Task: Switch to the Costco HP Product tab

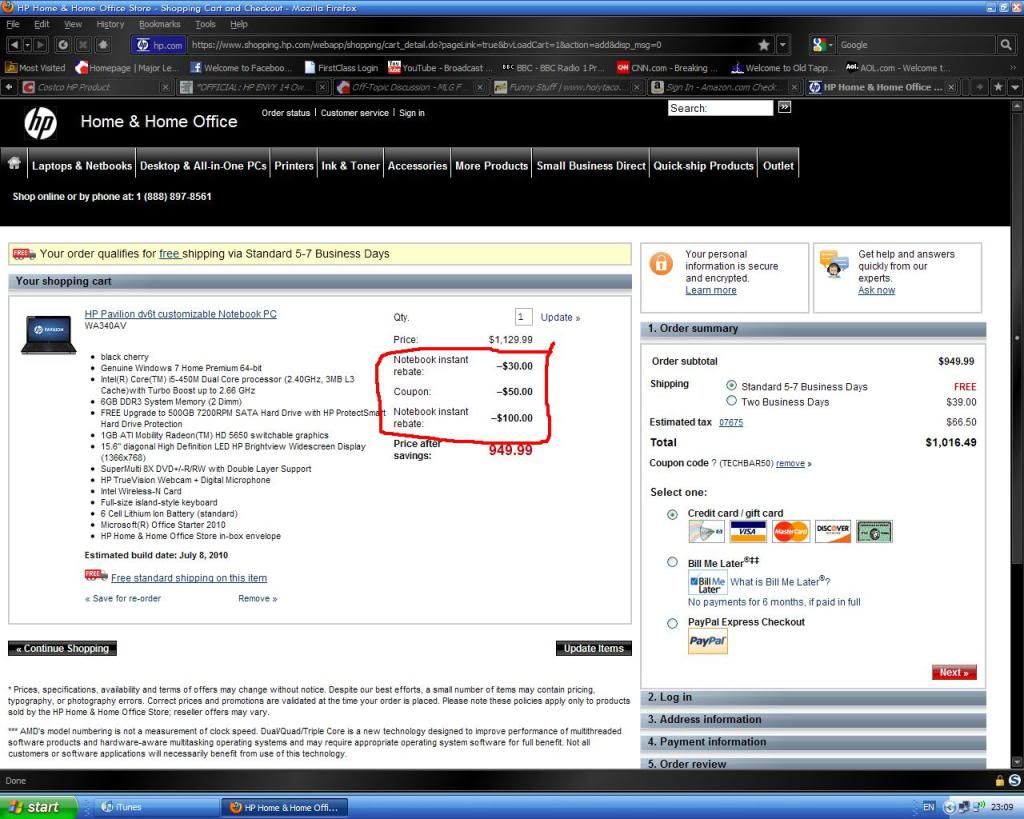Action: coord(97,87)
